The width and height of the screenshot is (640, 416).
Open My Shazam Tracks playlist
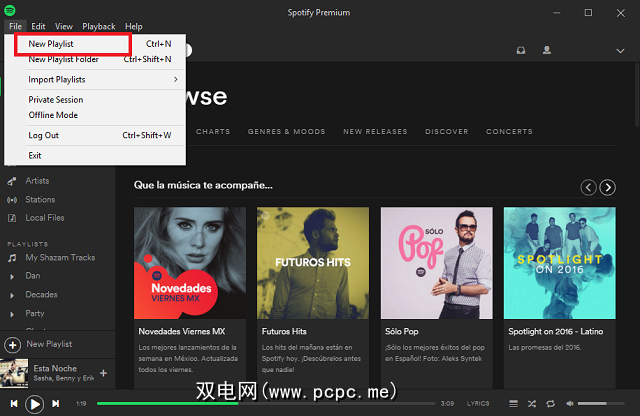(x=58, y=258)
